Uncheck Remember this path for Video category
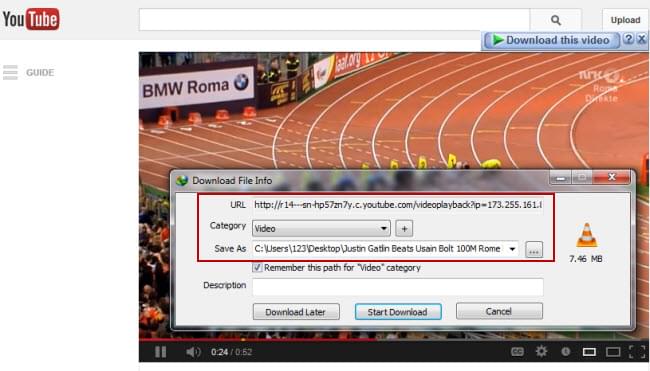The image size is (650, 371). pyautogui.click(x=257, y=267)
